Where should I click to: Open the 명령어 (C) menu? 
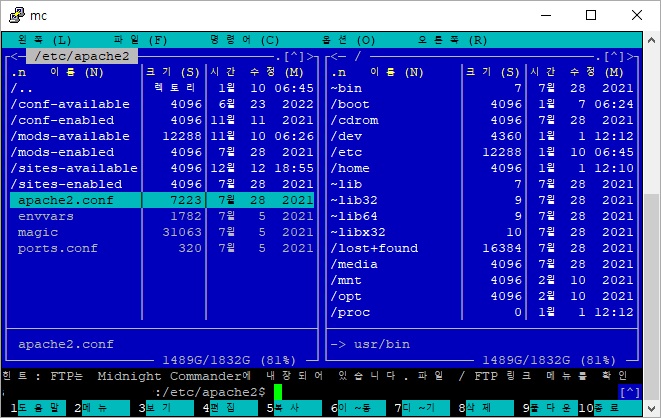[x=245, y=40]
